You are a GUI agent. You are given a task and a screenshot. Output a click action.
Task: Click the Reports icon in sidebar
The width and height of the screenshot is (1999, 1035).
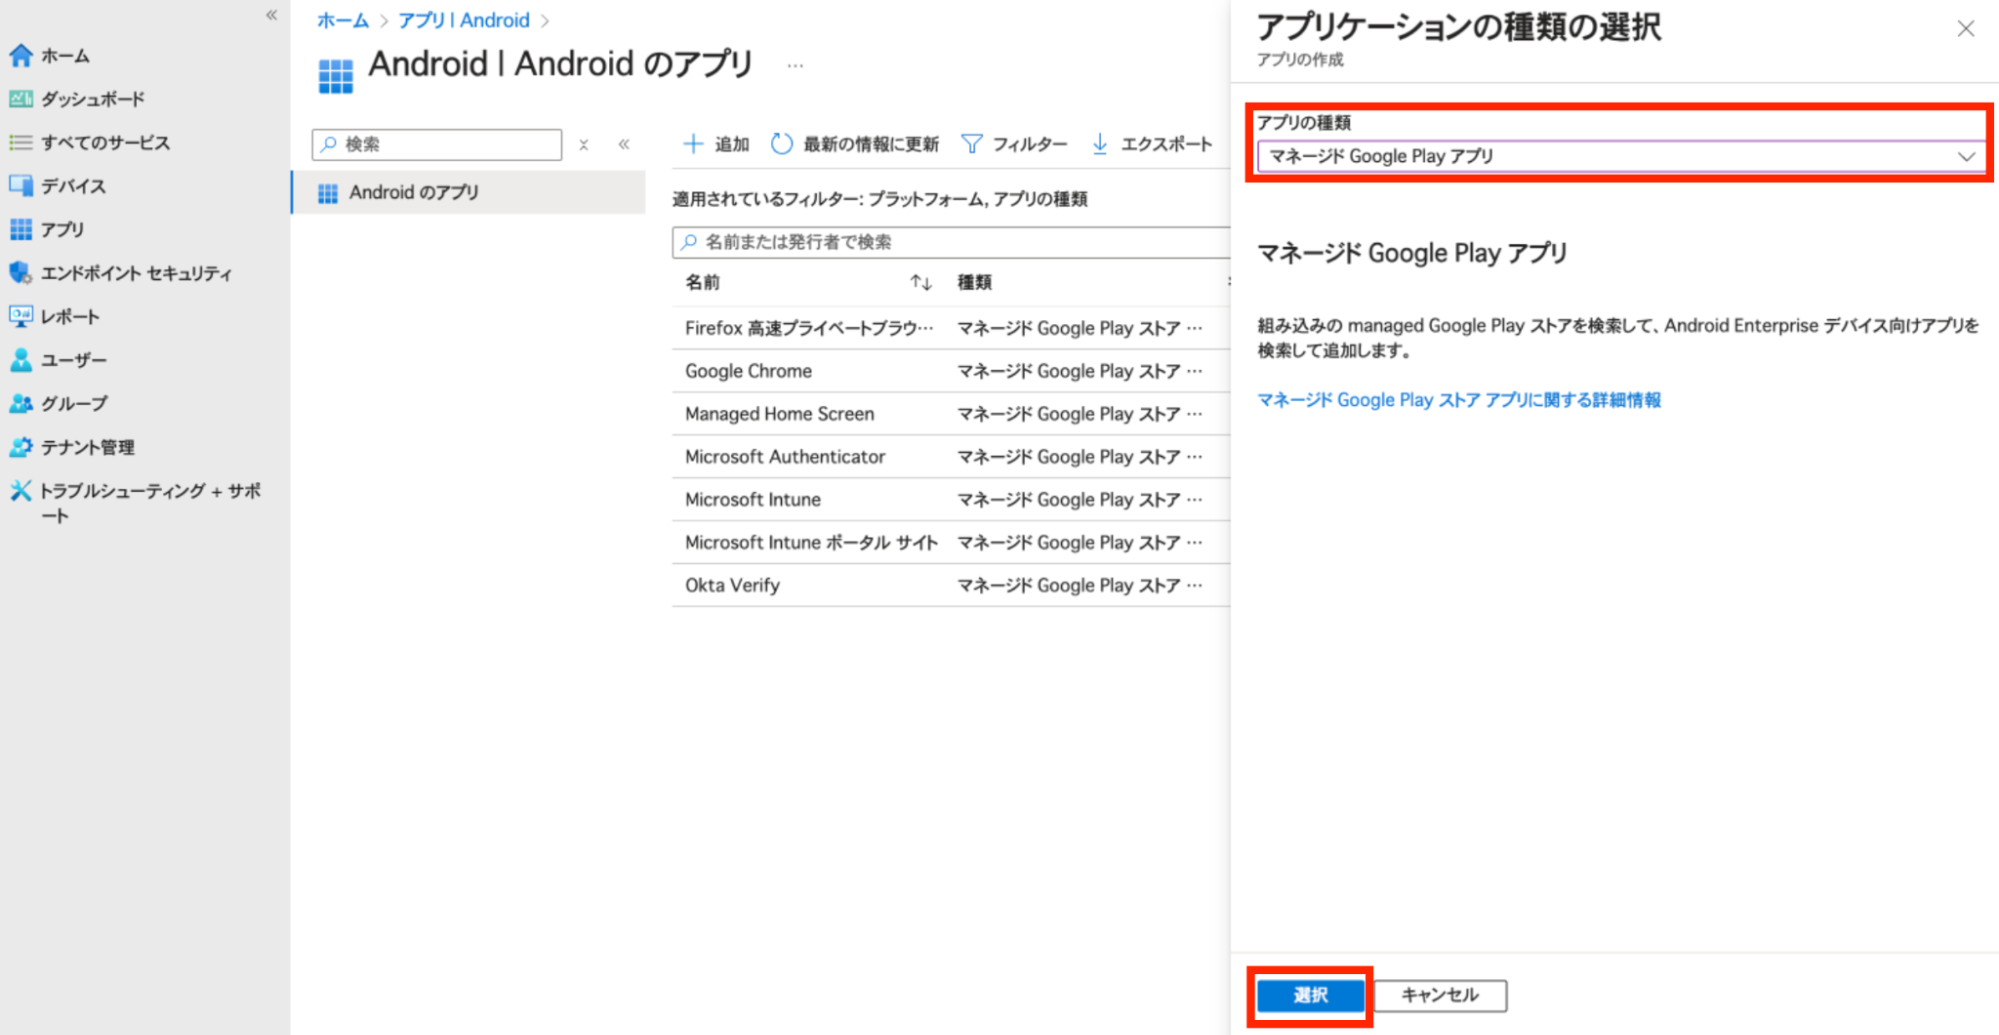[x=20, y=317]
